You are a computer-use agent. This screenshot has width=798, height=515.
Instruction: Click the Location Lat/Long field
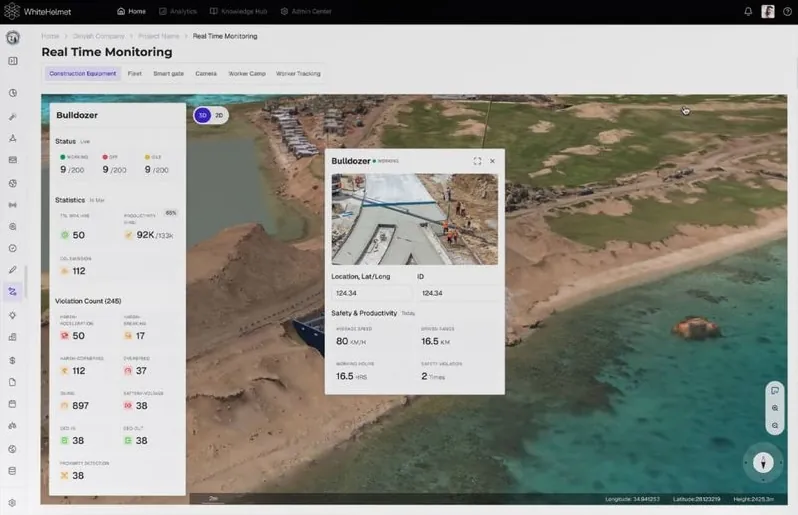[371, 293]
